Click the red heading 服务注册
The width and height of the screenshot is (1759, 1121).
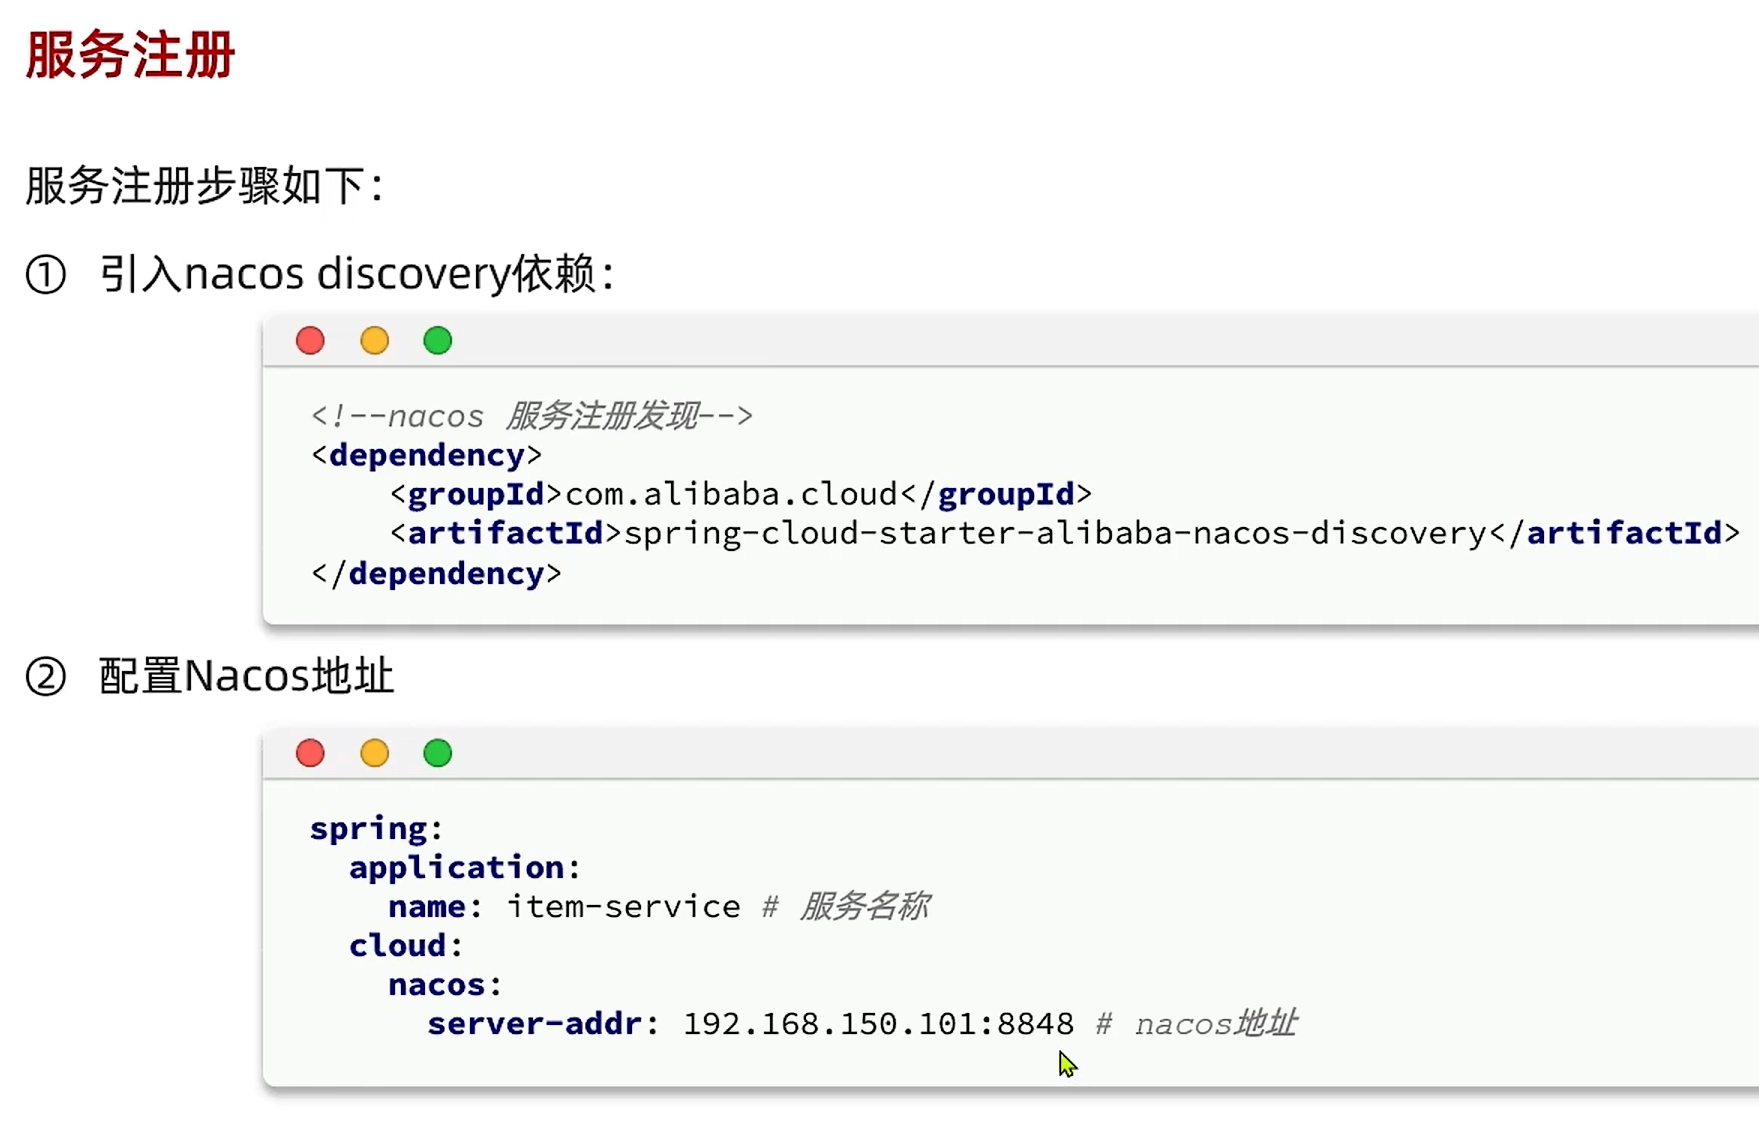tap(130, 55)
